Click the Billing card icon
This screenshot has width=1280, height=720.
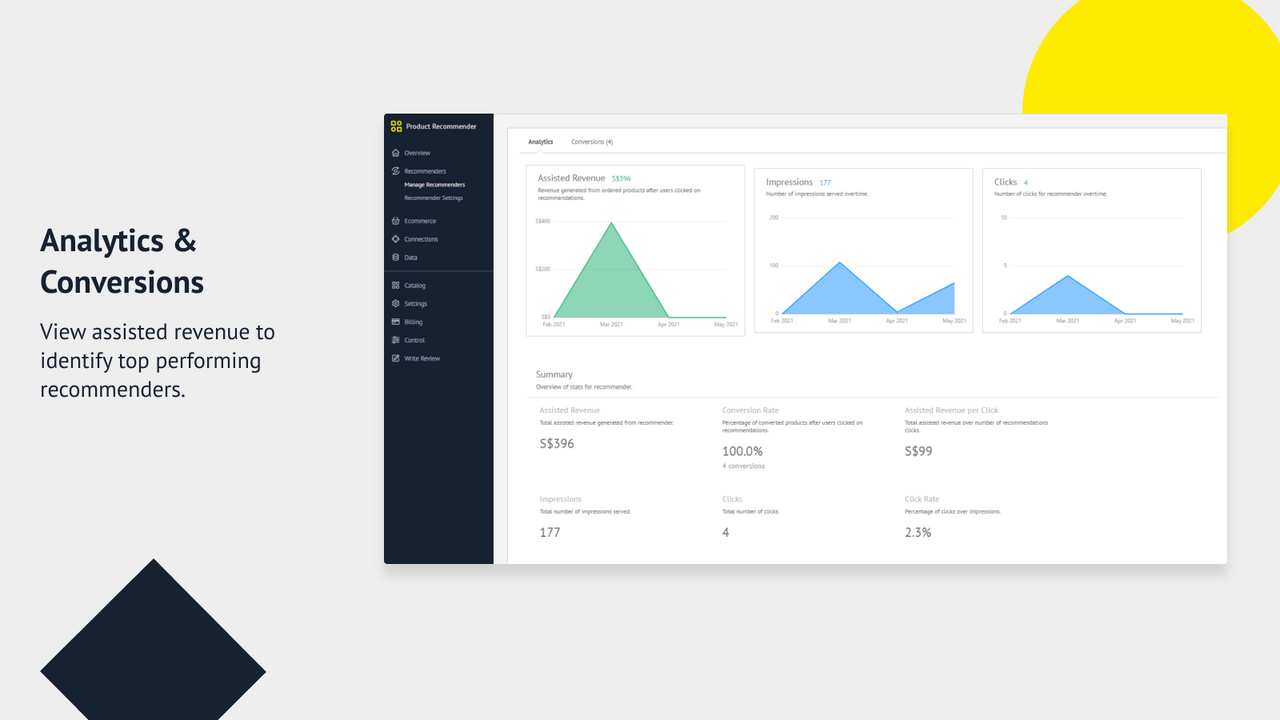396,322
